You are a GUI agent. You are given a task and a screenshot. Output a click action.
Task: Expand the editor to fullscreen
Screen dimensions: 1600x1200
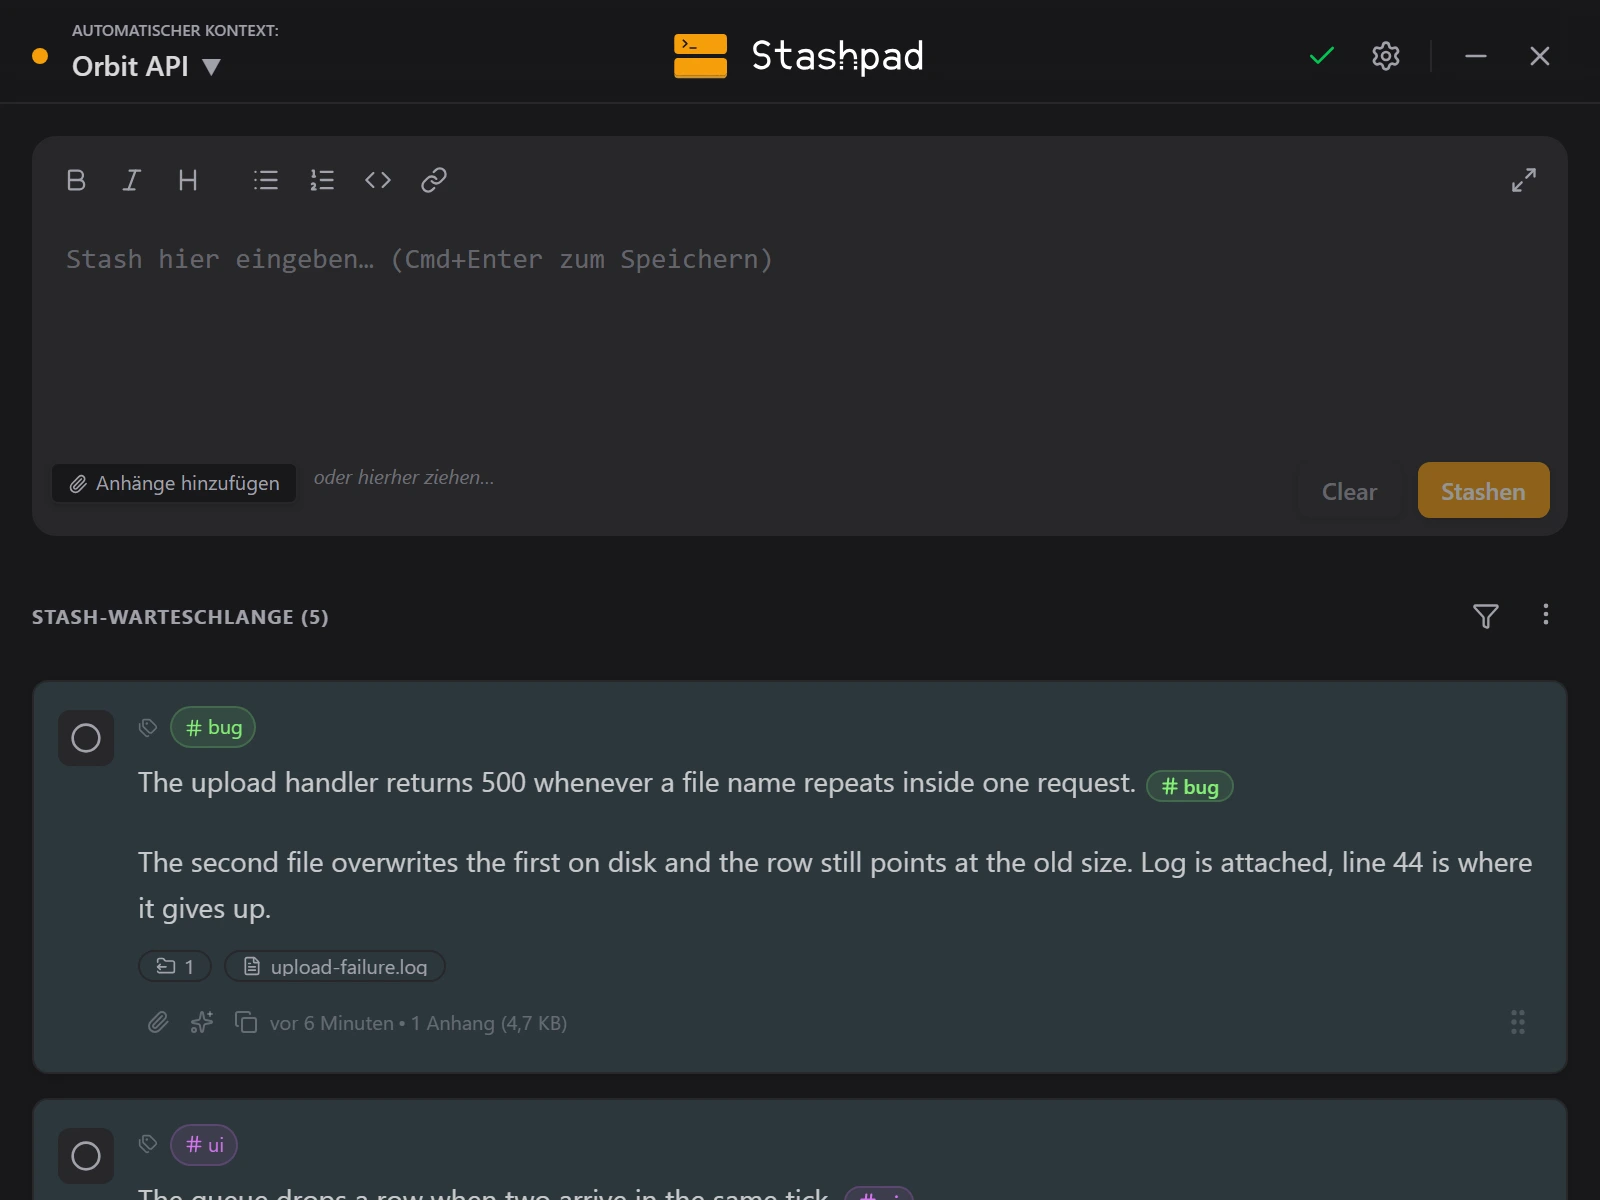point(1524,180)
